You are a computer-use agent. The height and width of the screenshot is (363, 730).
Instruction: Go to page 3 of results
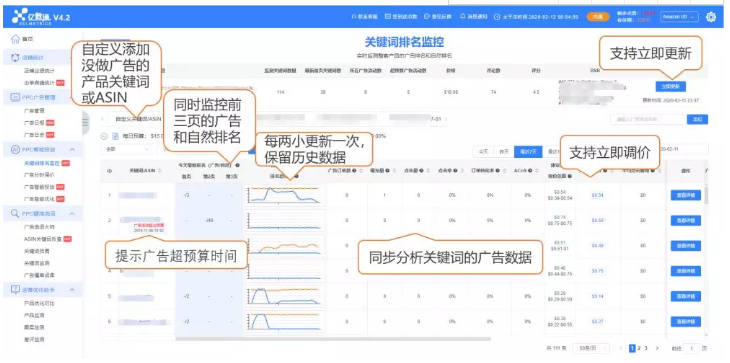[x=645, y=348]
